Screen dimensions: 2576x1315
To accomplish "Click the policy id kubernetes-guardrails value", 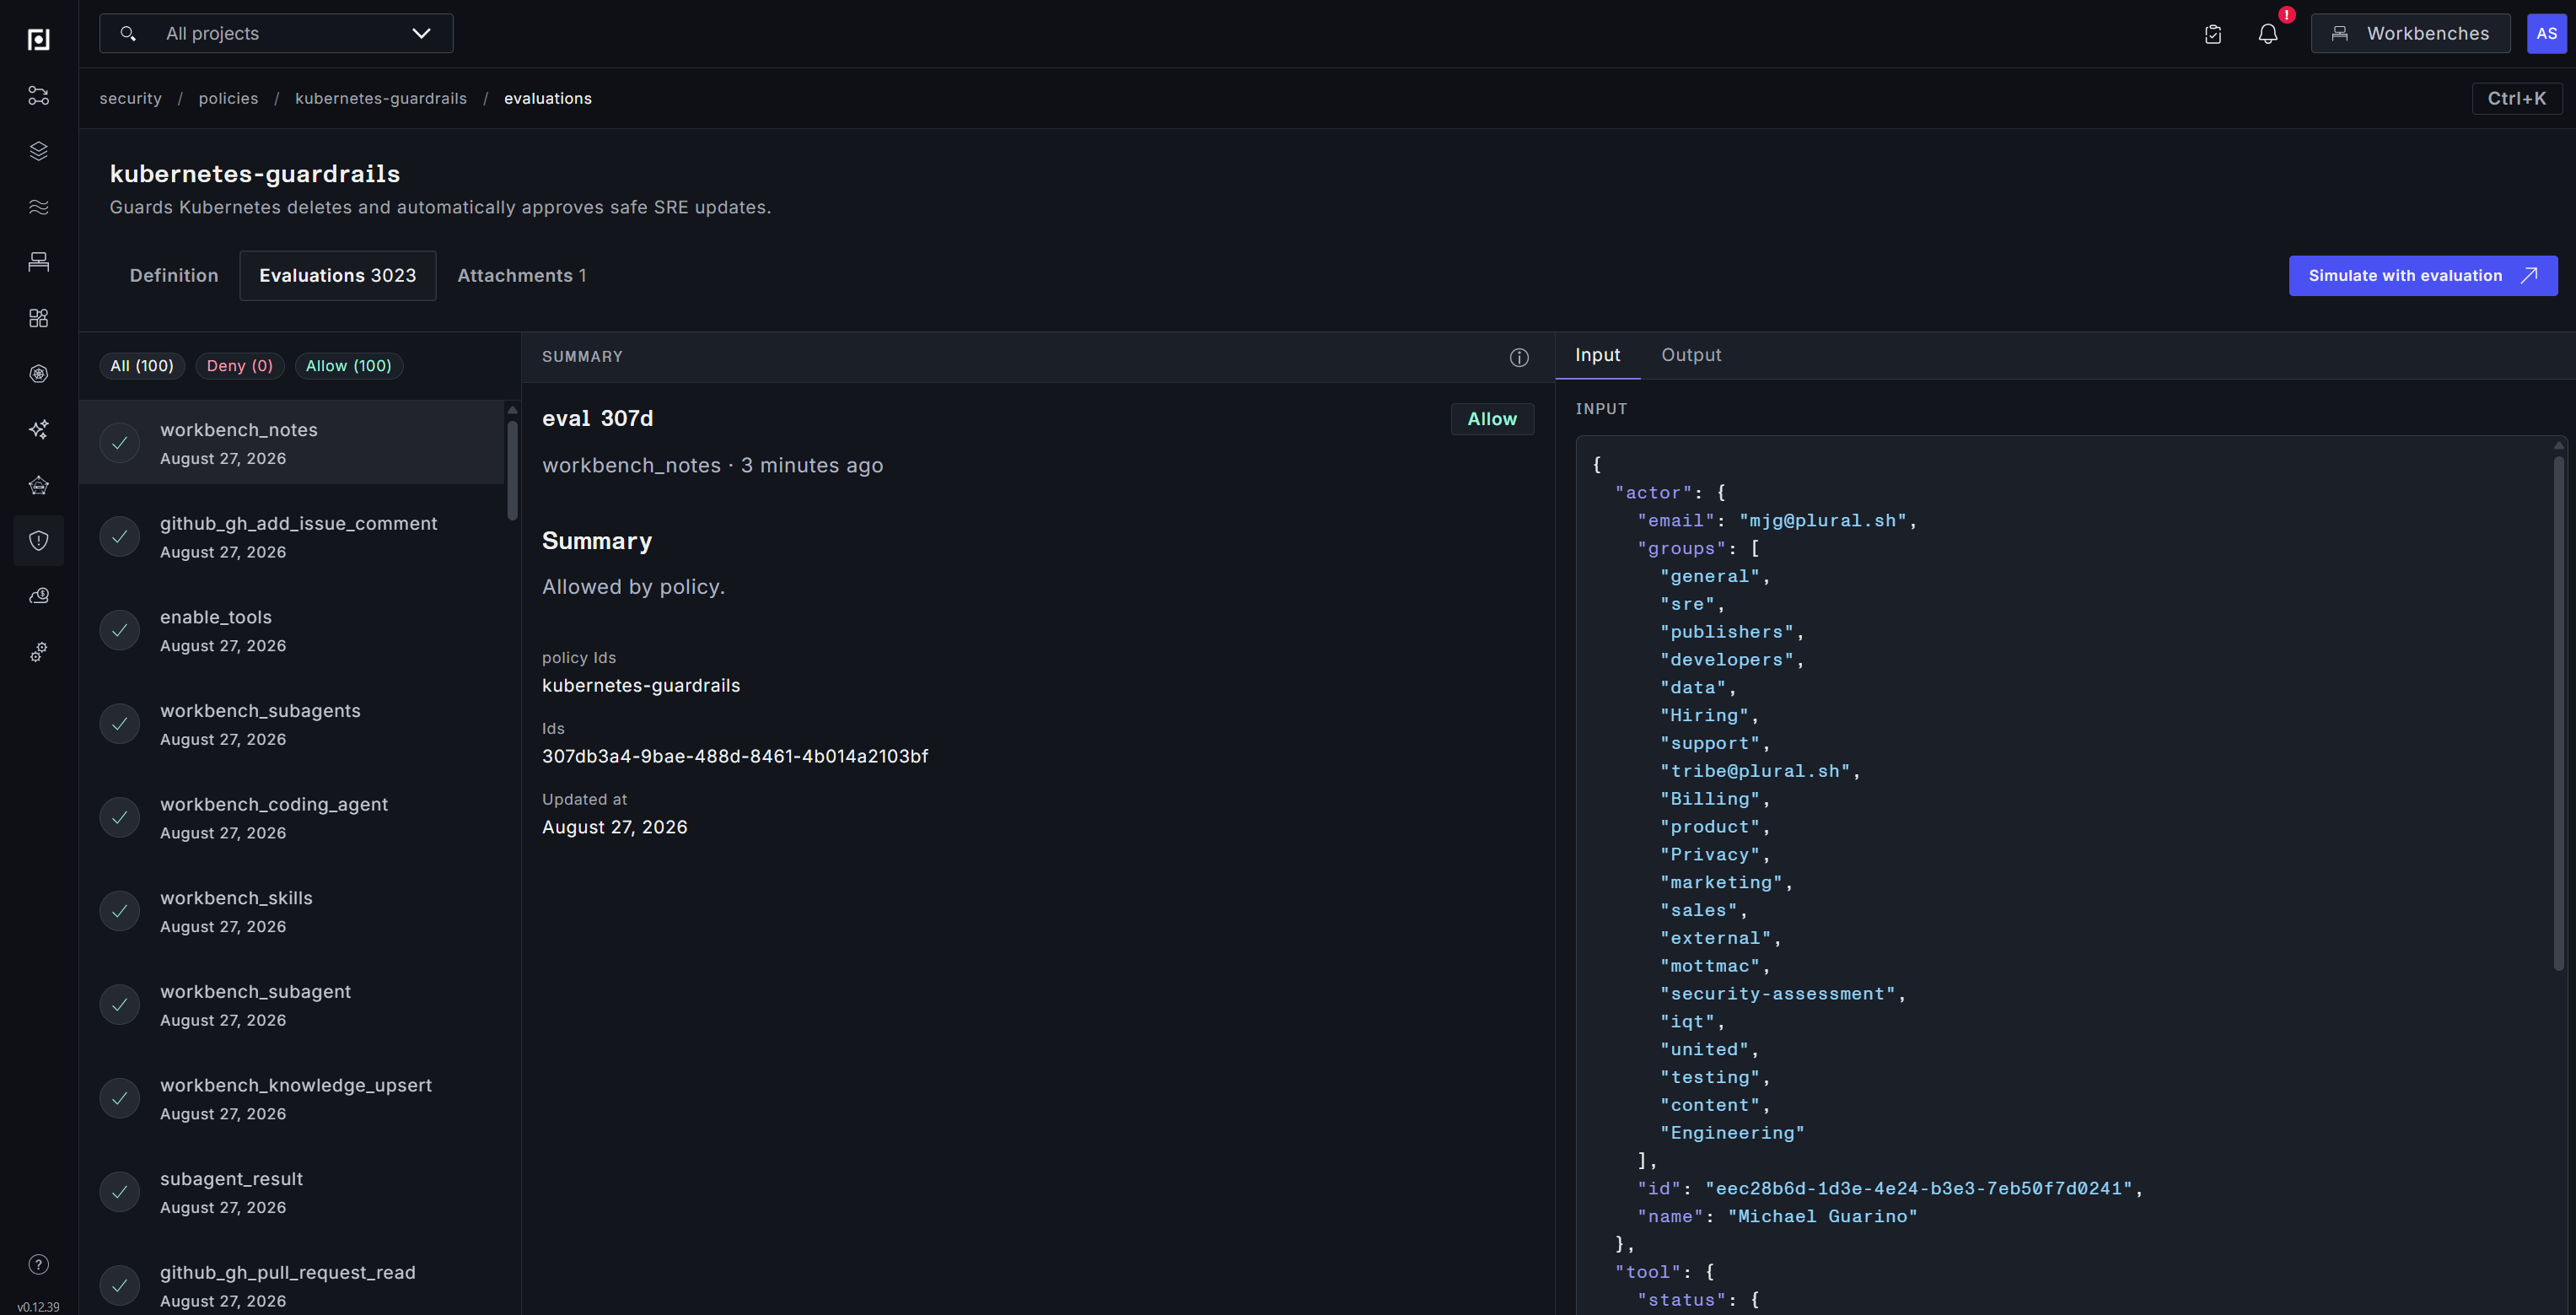I will click(641, 686).
